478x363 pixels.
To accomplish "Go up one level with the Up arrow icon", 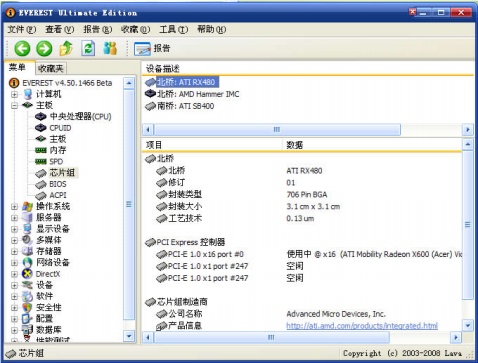I will tap(66, 49).
